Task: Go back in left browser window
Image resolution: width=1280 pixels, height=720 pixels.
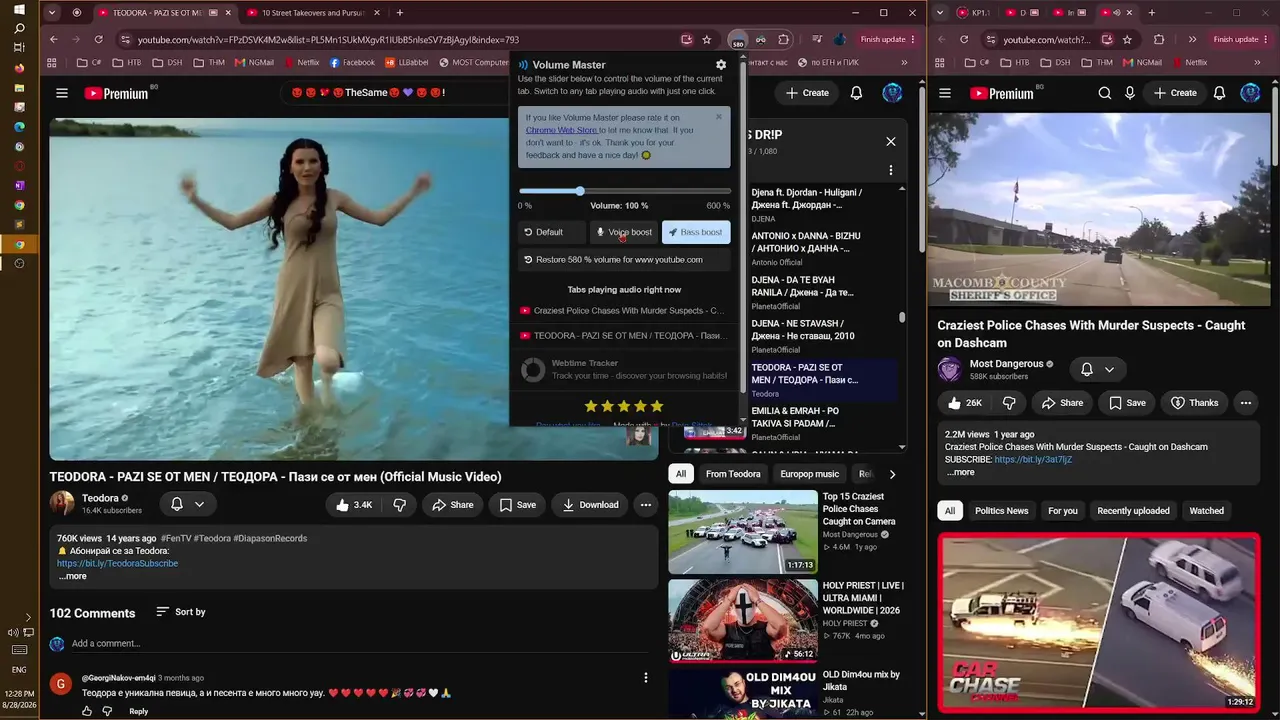Action: (x=54, y=40)
